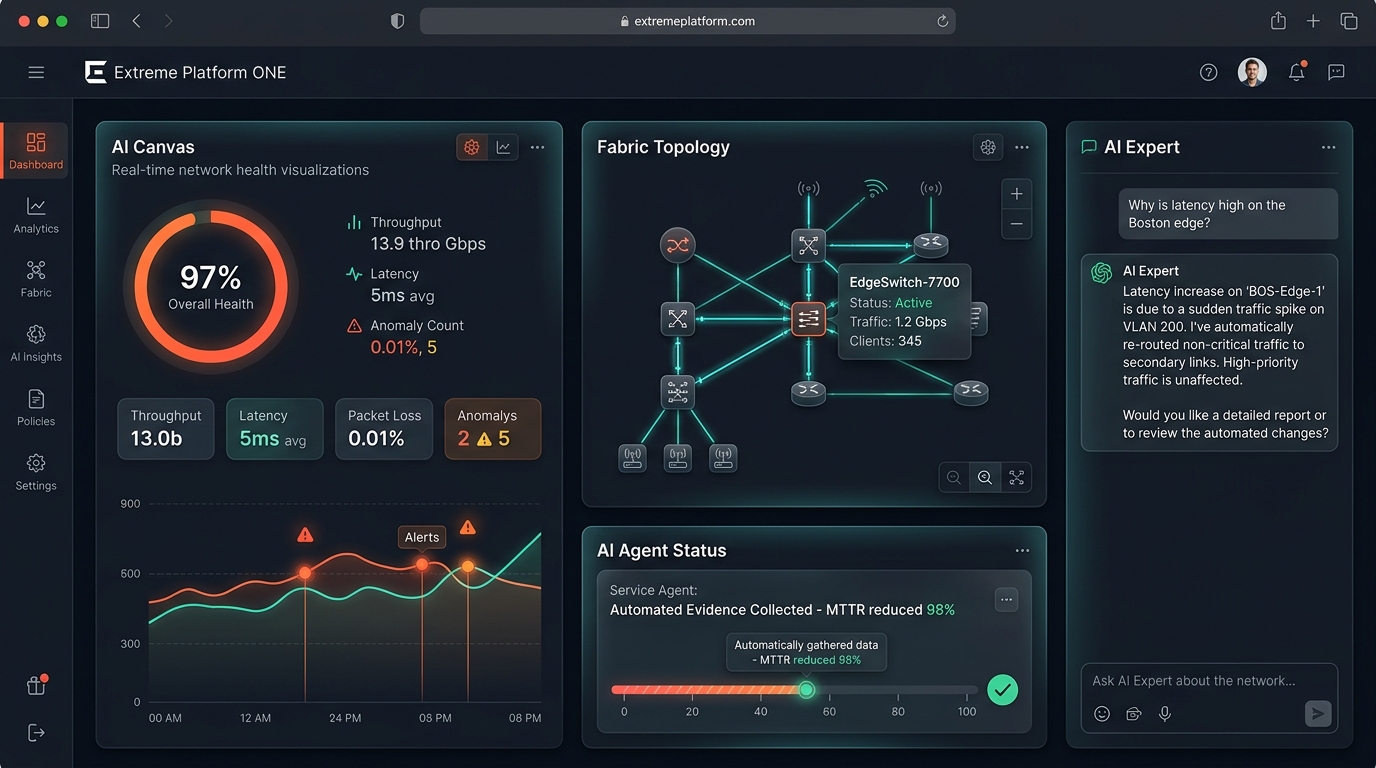Click the green checkmark status button

click(x=1002, y=690)
